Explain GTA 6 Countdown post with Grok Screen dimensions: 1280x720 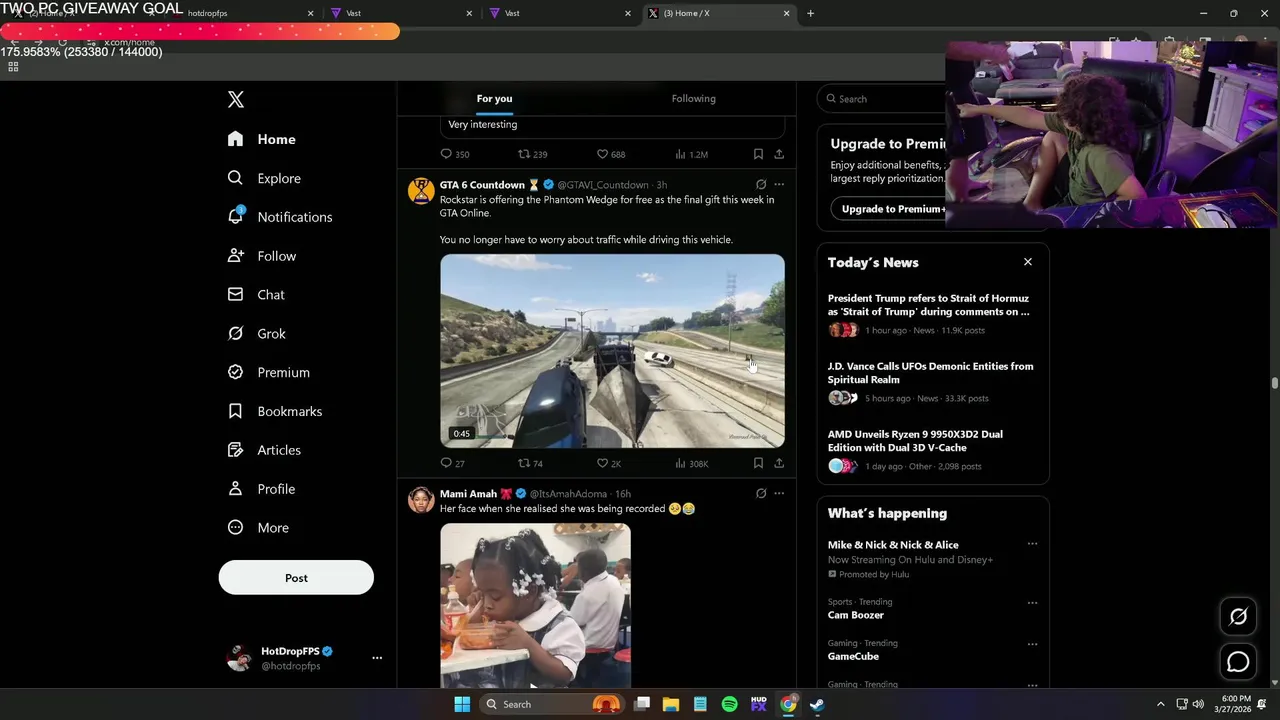point(761,185)
